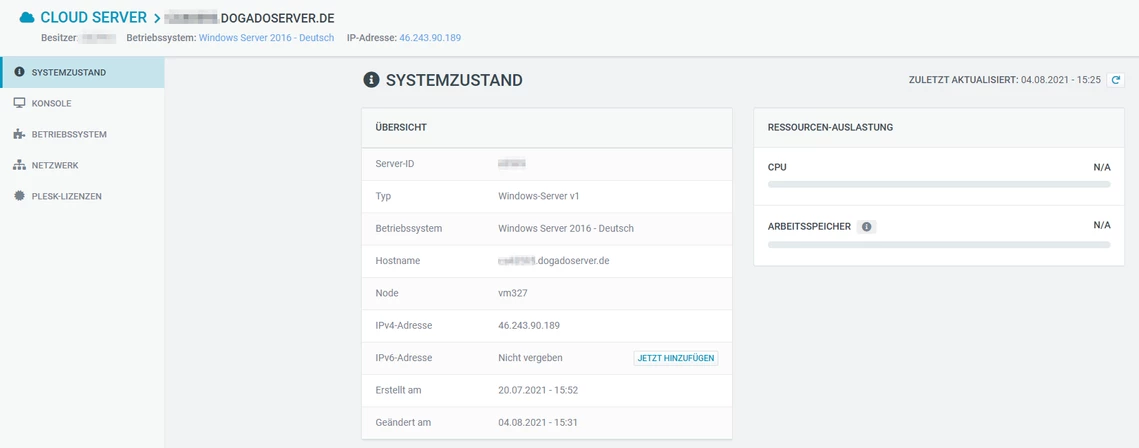Screen dimensions: 1139x448
Task: Click the IP address link in header
Action: click(430, 38)
